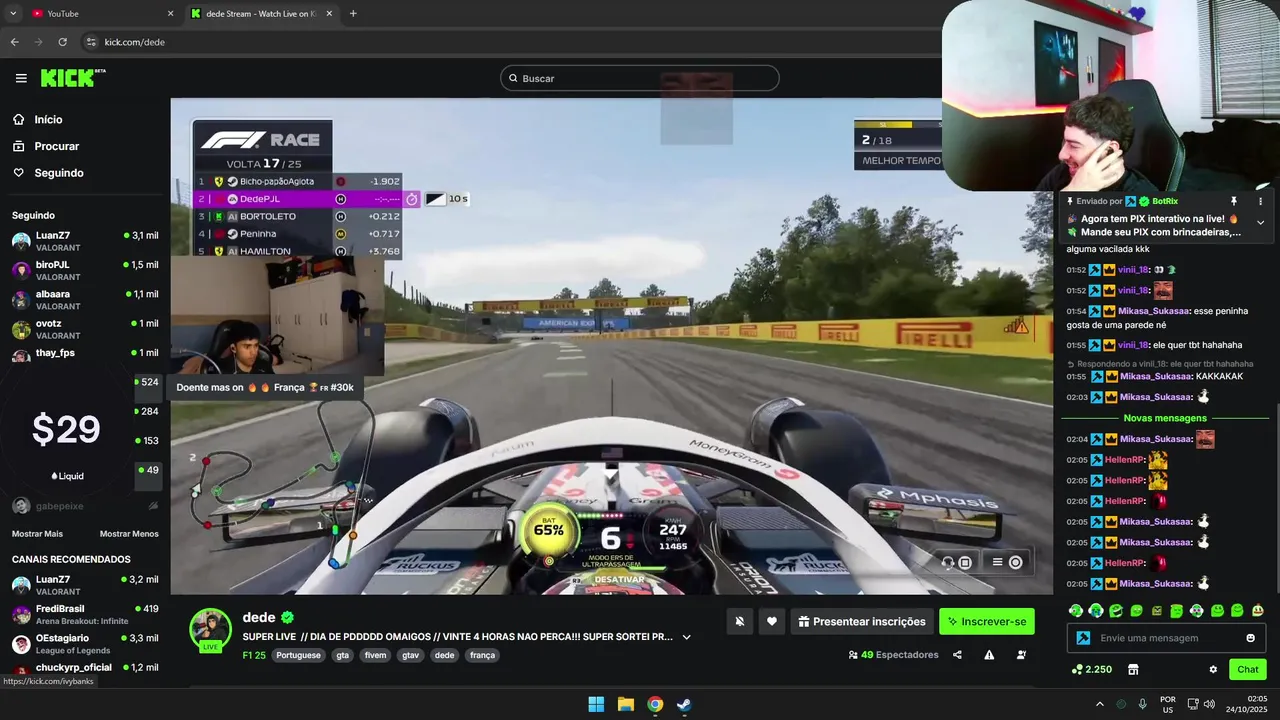Select the dede tag
The height and width of the screenshot is (720, 1280).
pyautogui.click(x=444, y=656)
